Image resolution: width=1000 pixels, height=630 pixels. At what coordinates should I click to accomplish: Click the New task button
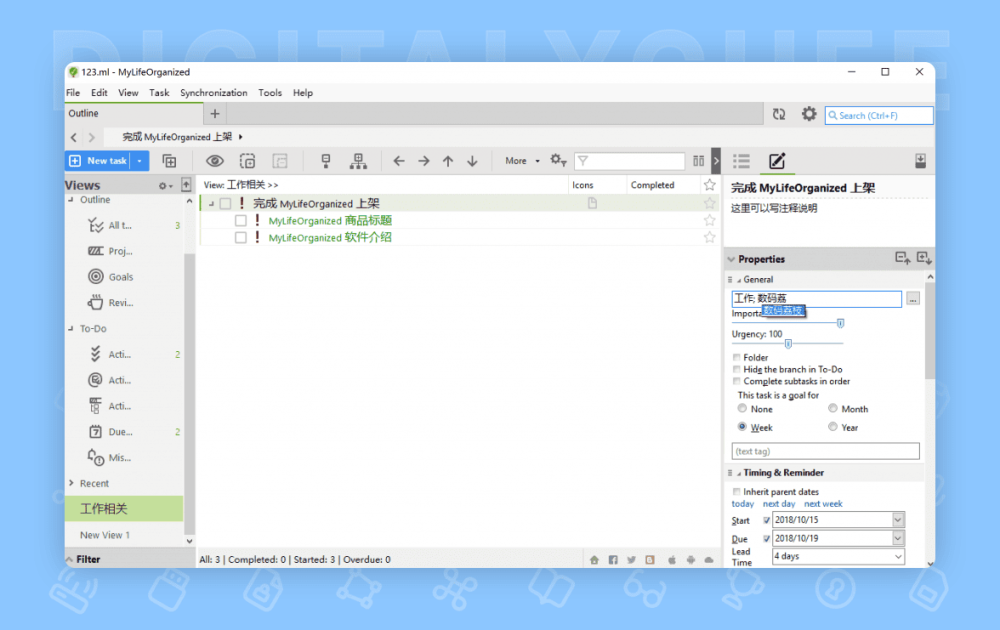(x=98, y=161)
